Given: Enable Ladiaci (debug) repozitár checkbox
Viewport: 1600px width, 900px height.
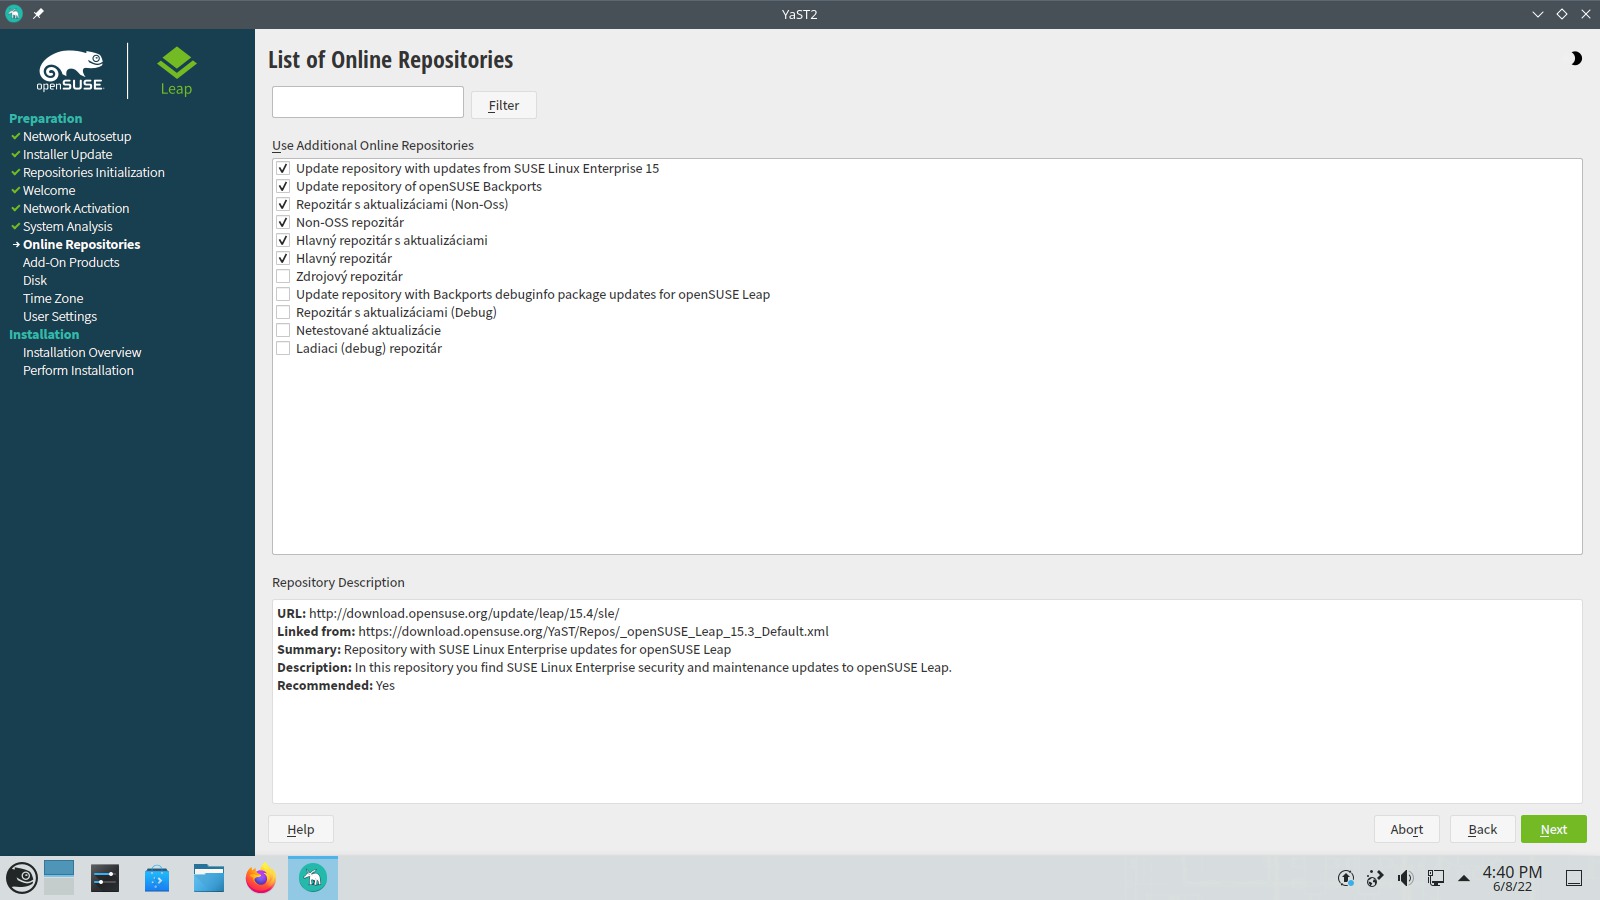Looking at the screenshot, I should 283,348.
